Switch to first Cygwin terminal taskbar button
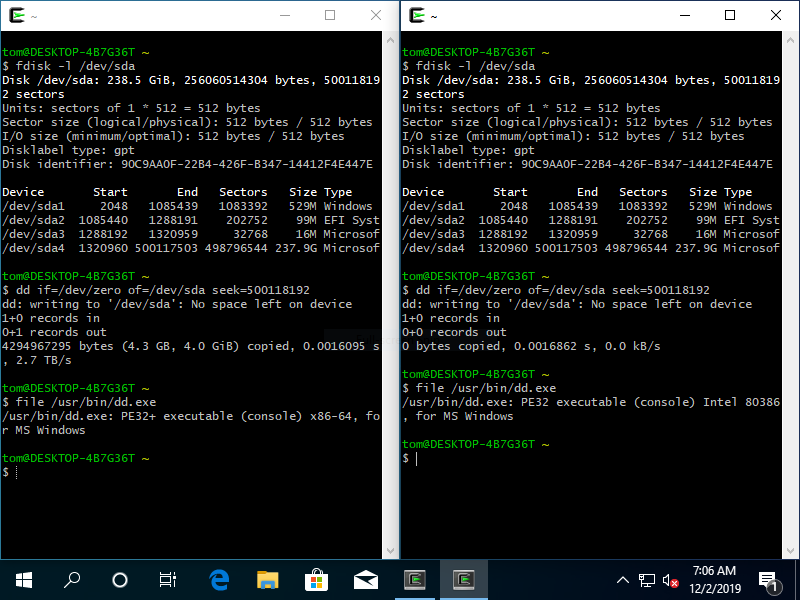This screenshot has width=800, height=600. point(414,579)
